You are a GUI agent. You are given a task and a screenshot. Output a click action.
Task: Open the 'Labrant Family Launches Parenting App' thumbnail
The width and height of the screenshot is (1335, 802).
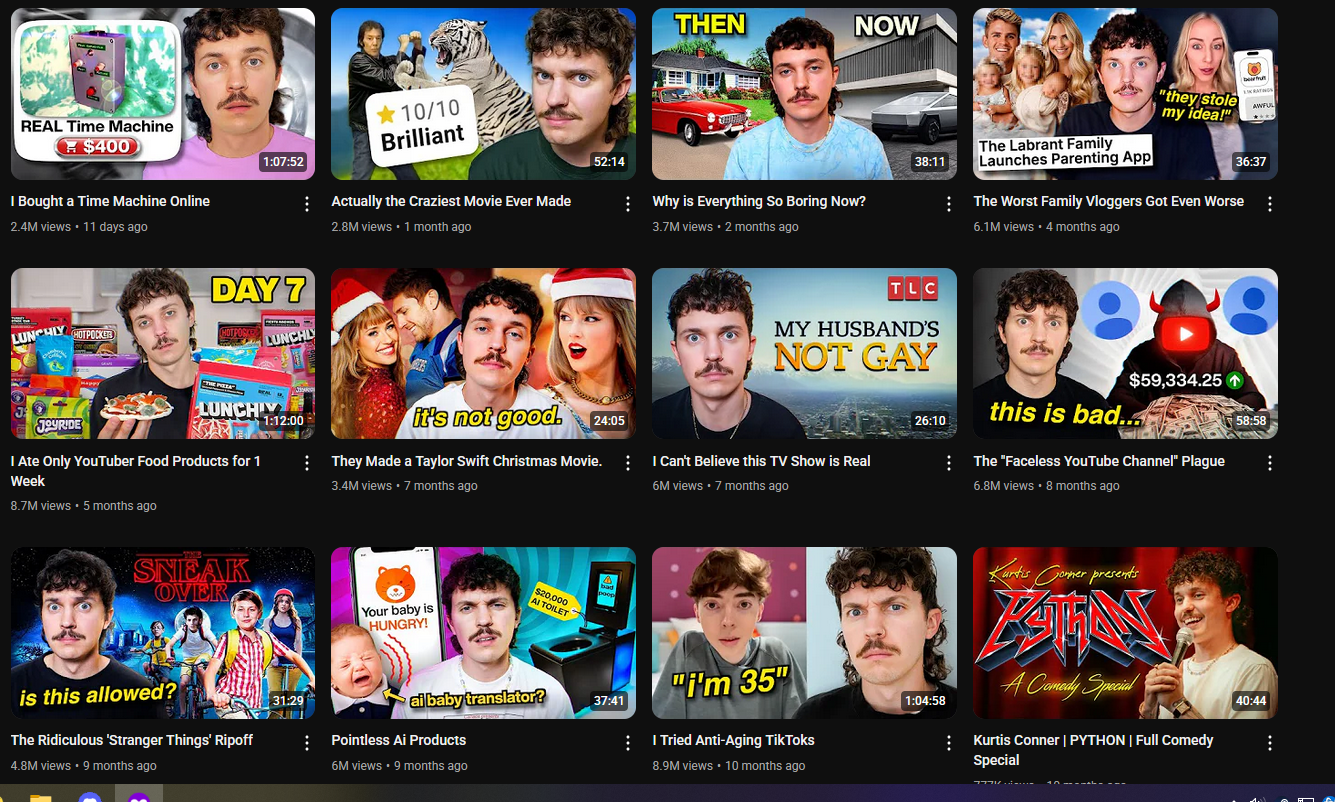[1126, 94]
